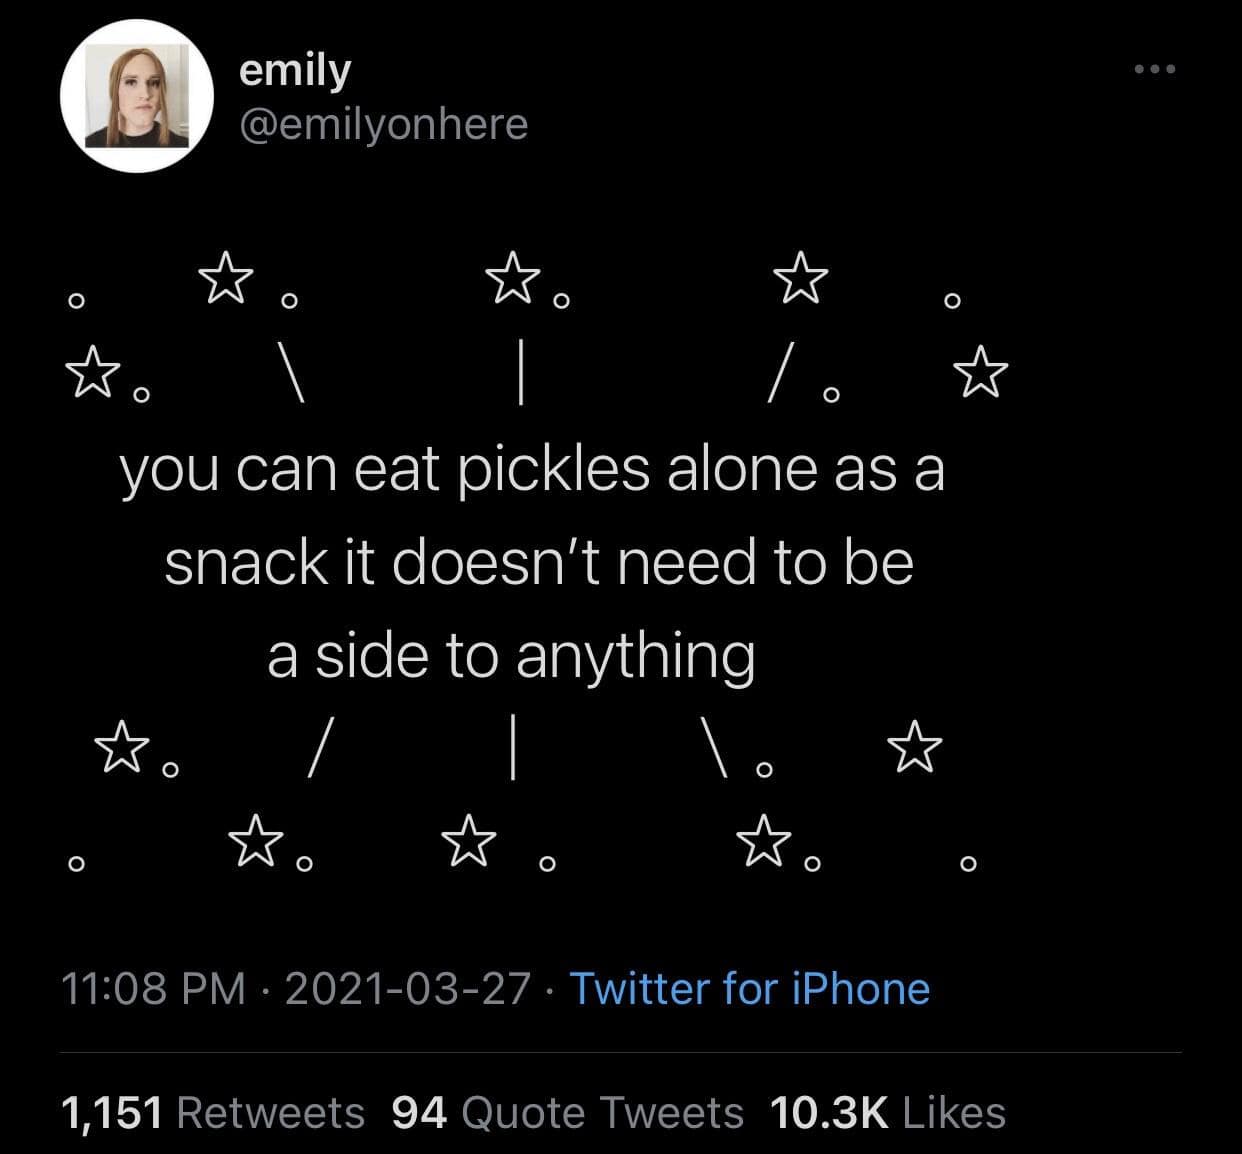Click the text "snack it doesn't need to be"
Viewport: 1242px width, 1154px height.
click(x=539, y=563)
